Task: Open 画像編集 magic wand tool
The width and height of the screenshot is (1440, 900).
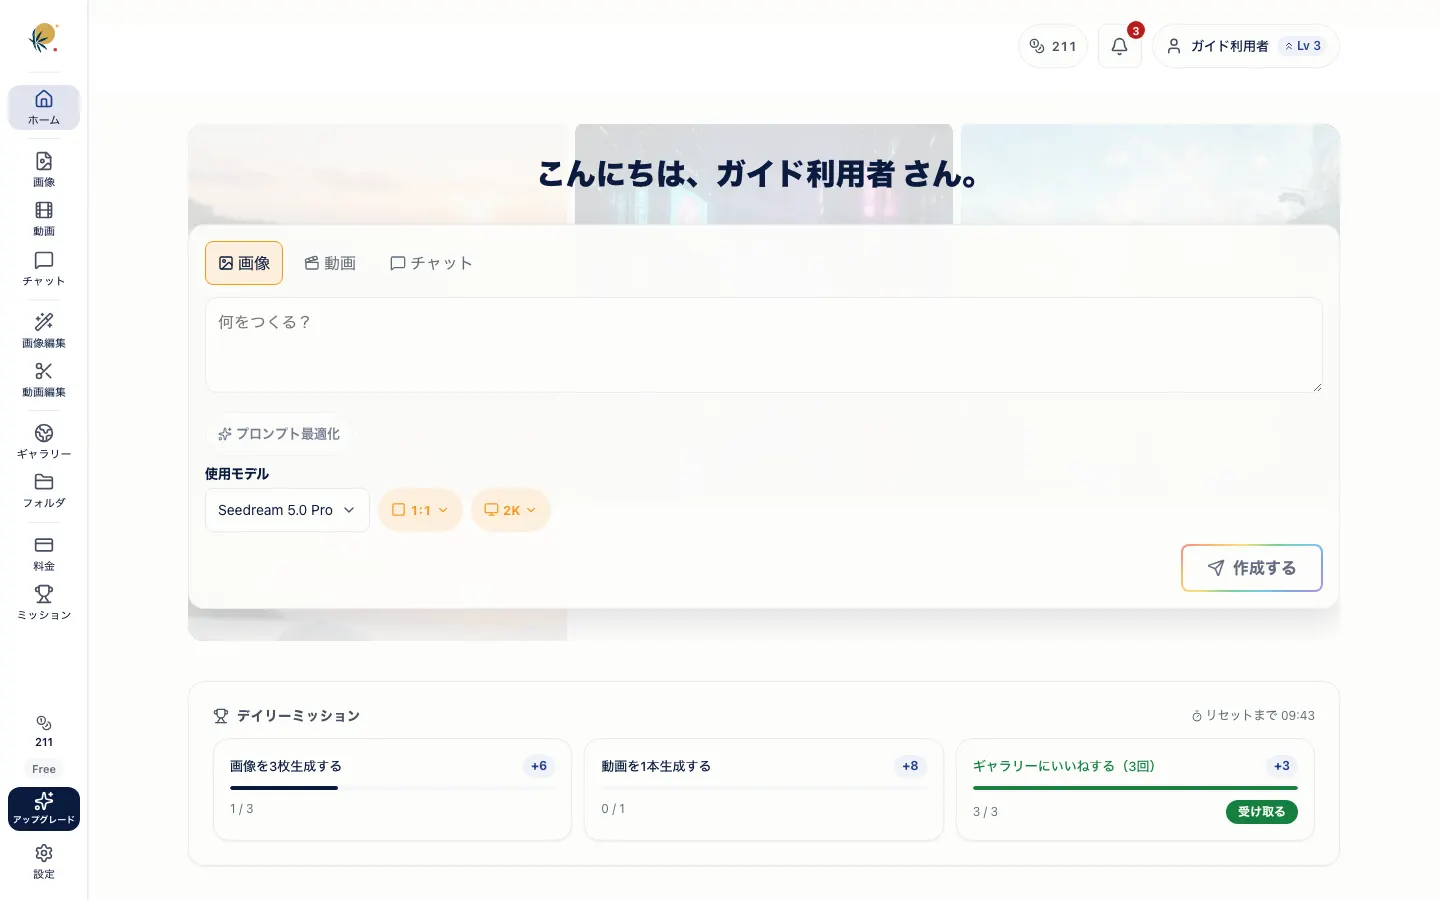Action: (x=44, y=331)
